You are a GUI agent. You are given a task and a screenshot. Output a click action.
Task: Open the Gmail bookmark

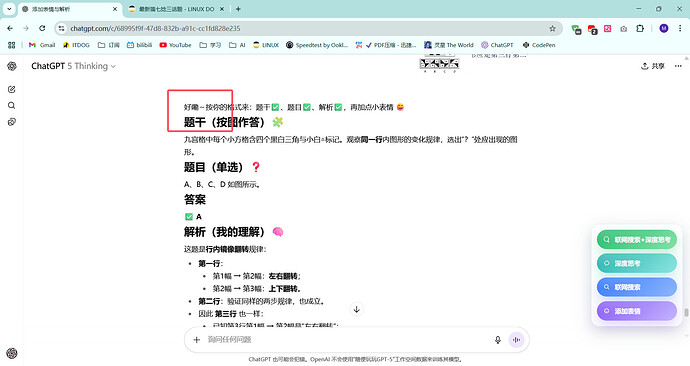[42, 45]
